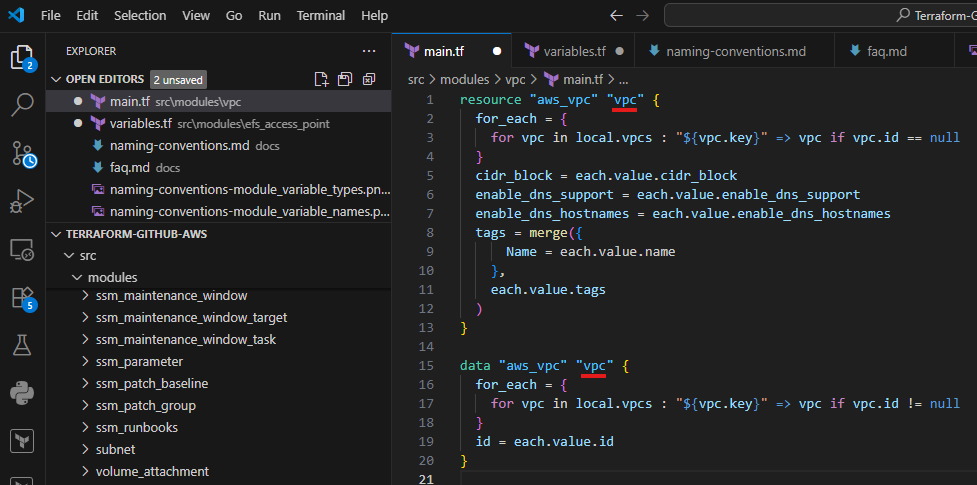The width and height of the screenshot is (977, 485).
Task: Open the Go menu
Action: [234, 16]
